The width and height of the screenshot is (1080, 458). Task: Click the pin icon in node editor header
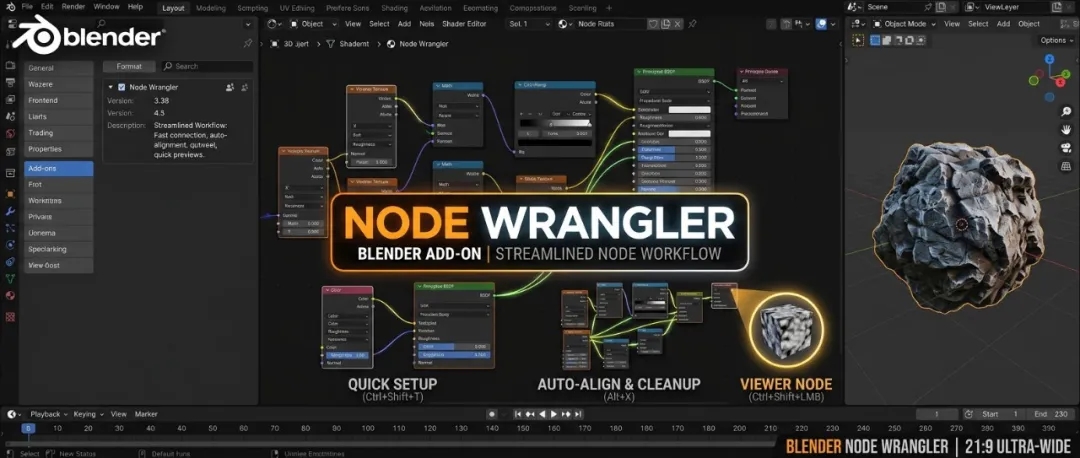tap(692, 23)
